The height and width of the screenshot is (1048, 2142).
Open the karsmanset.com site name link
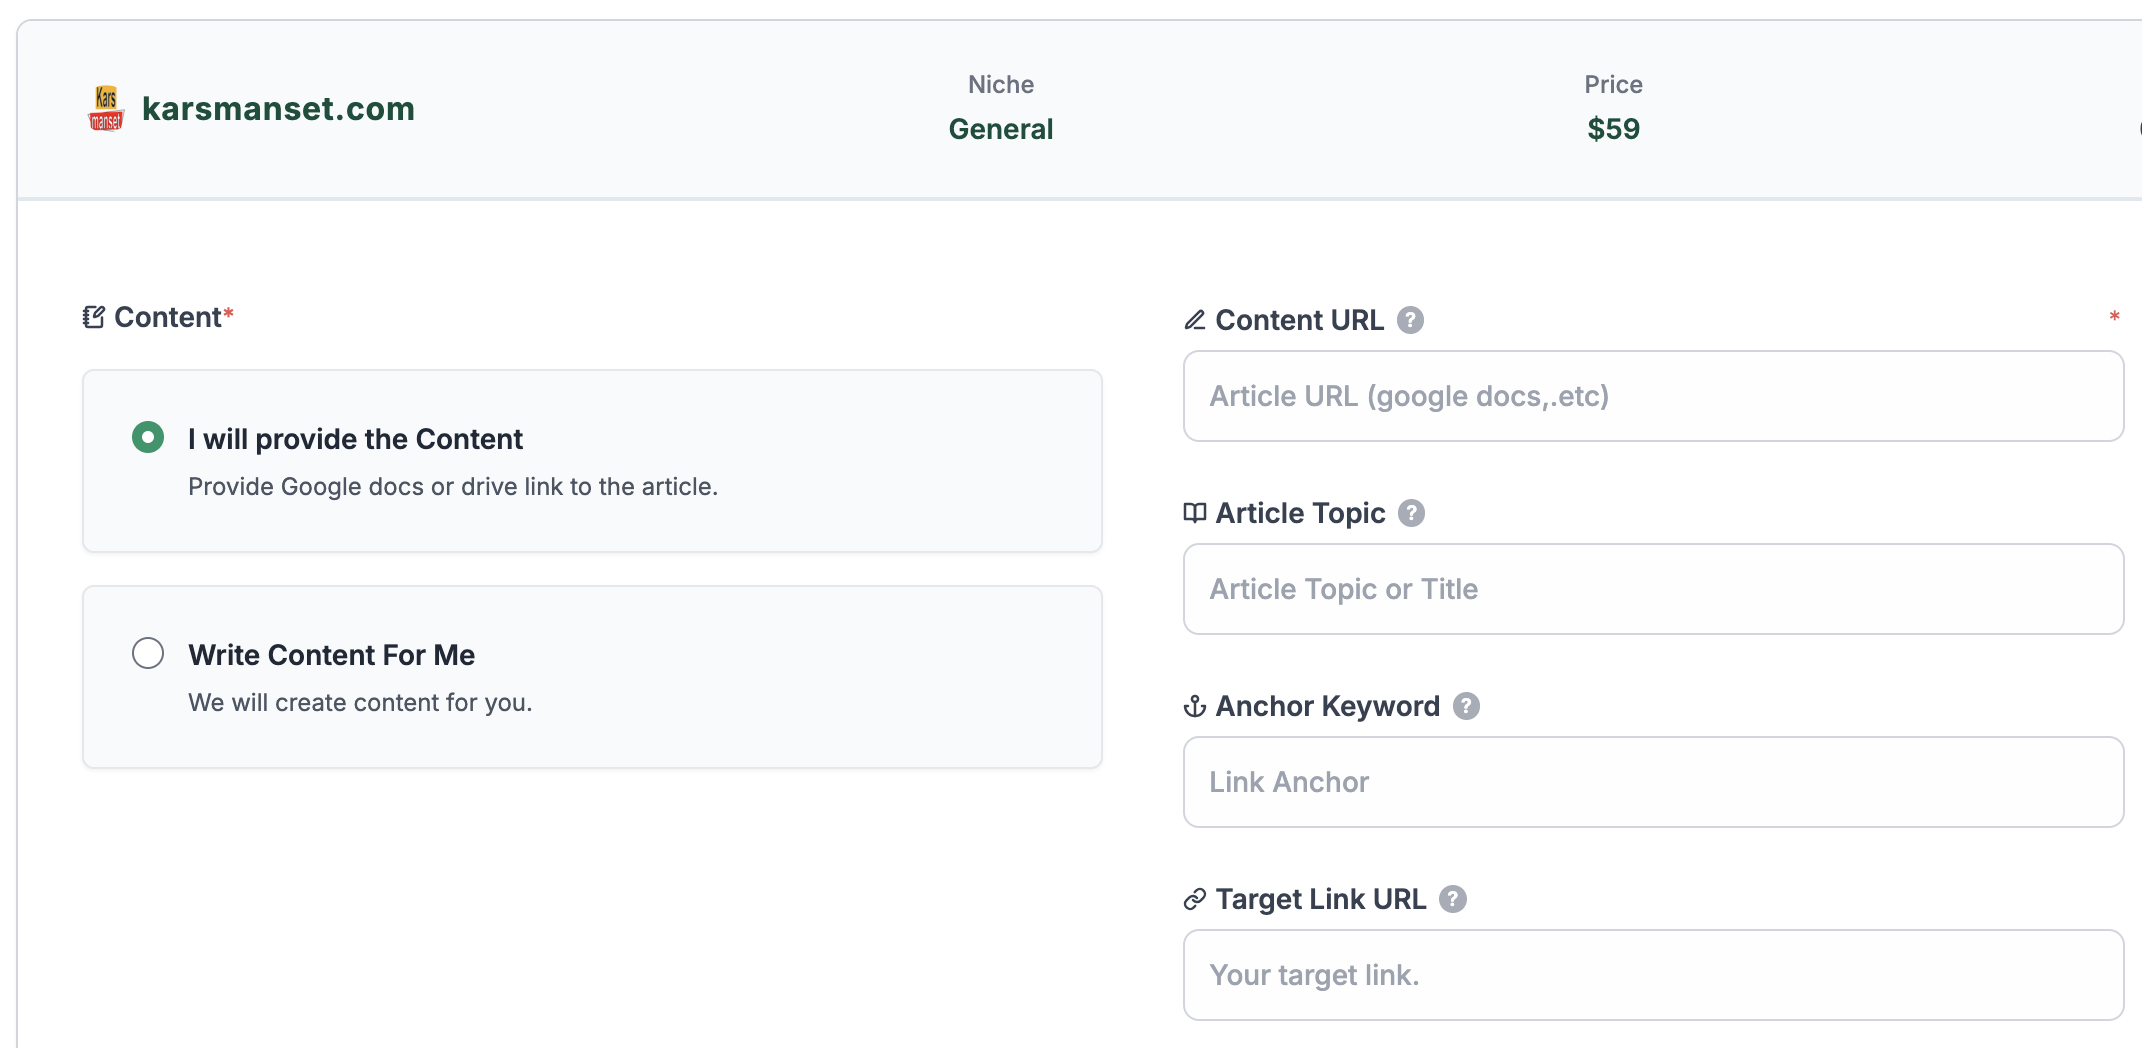coord(278,108)
